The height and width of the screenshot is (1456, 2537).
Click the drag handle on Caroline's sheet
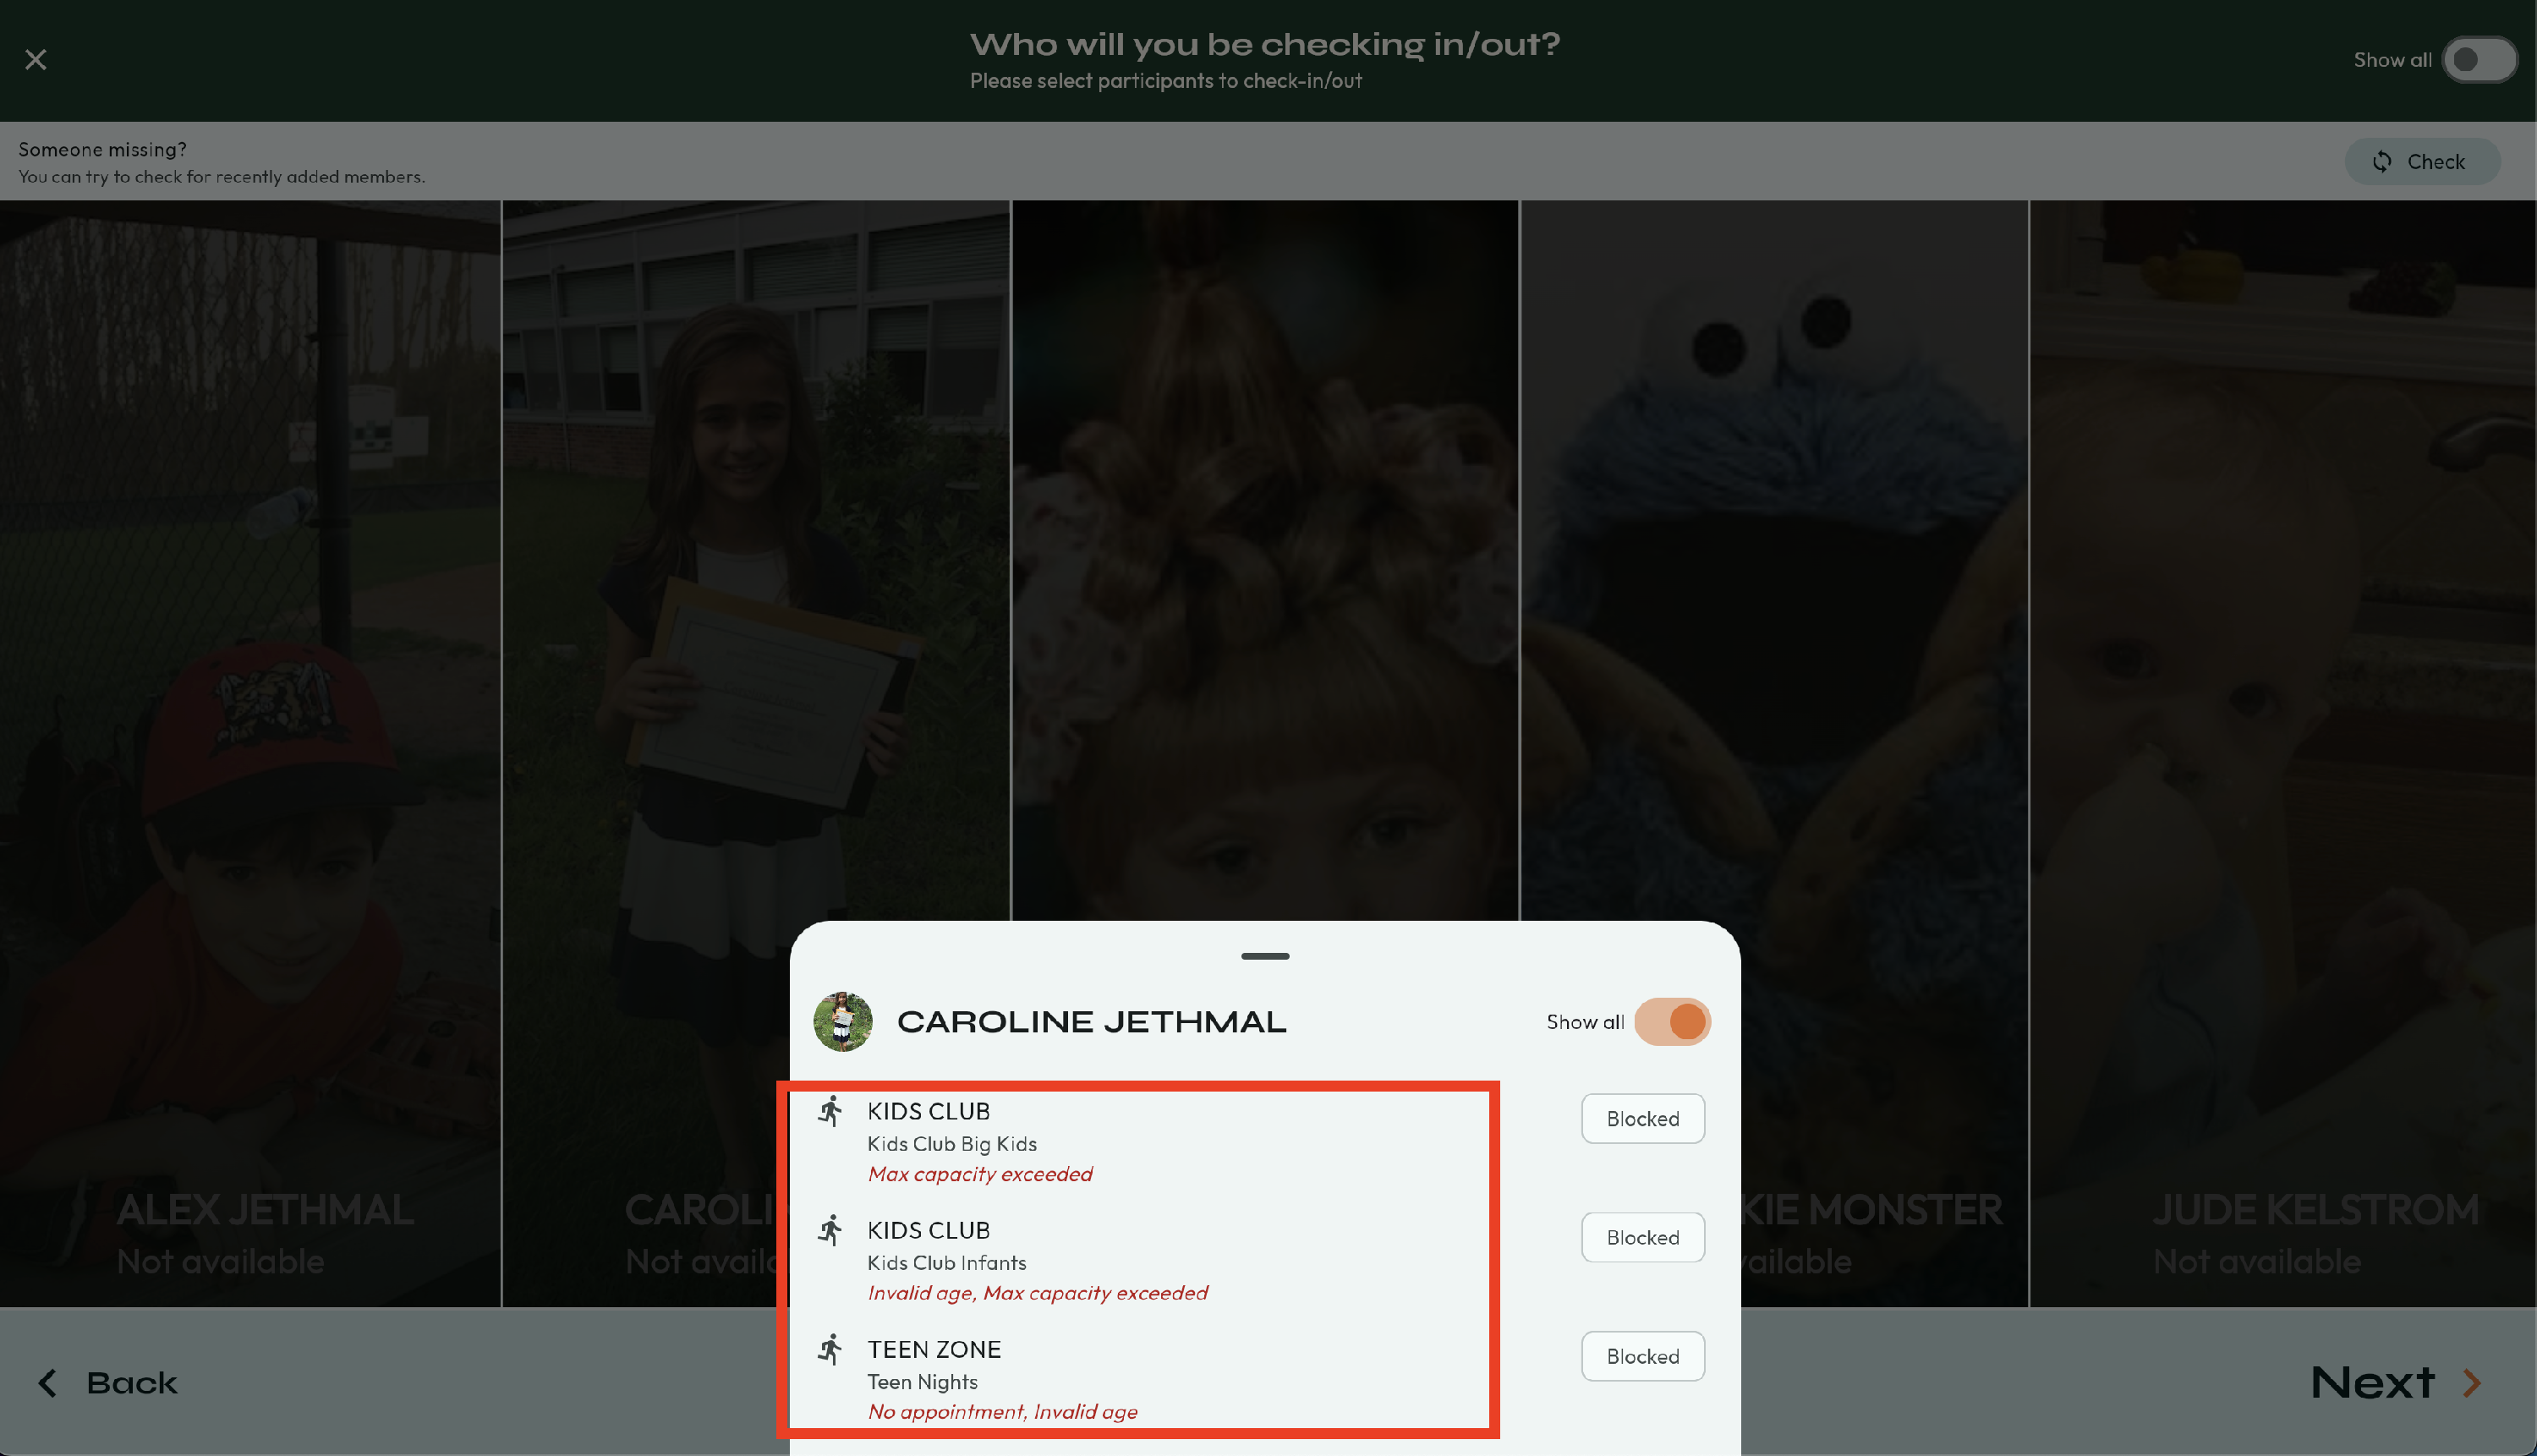(1265, 956)
